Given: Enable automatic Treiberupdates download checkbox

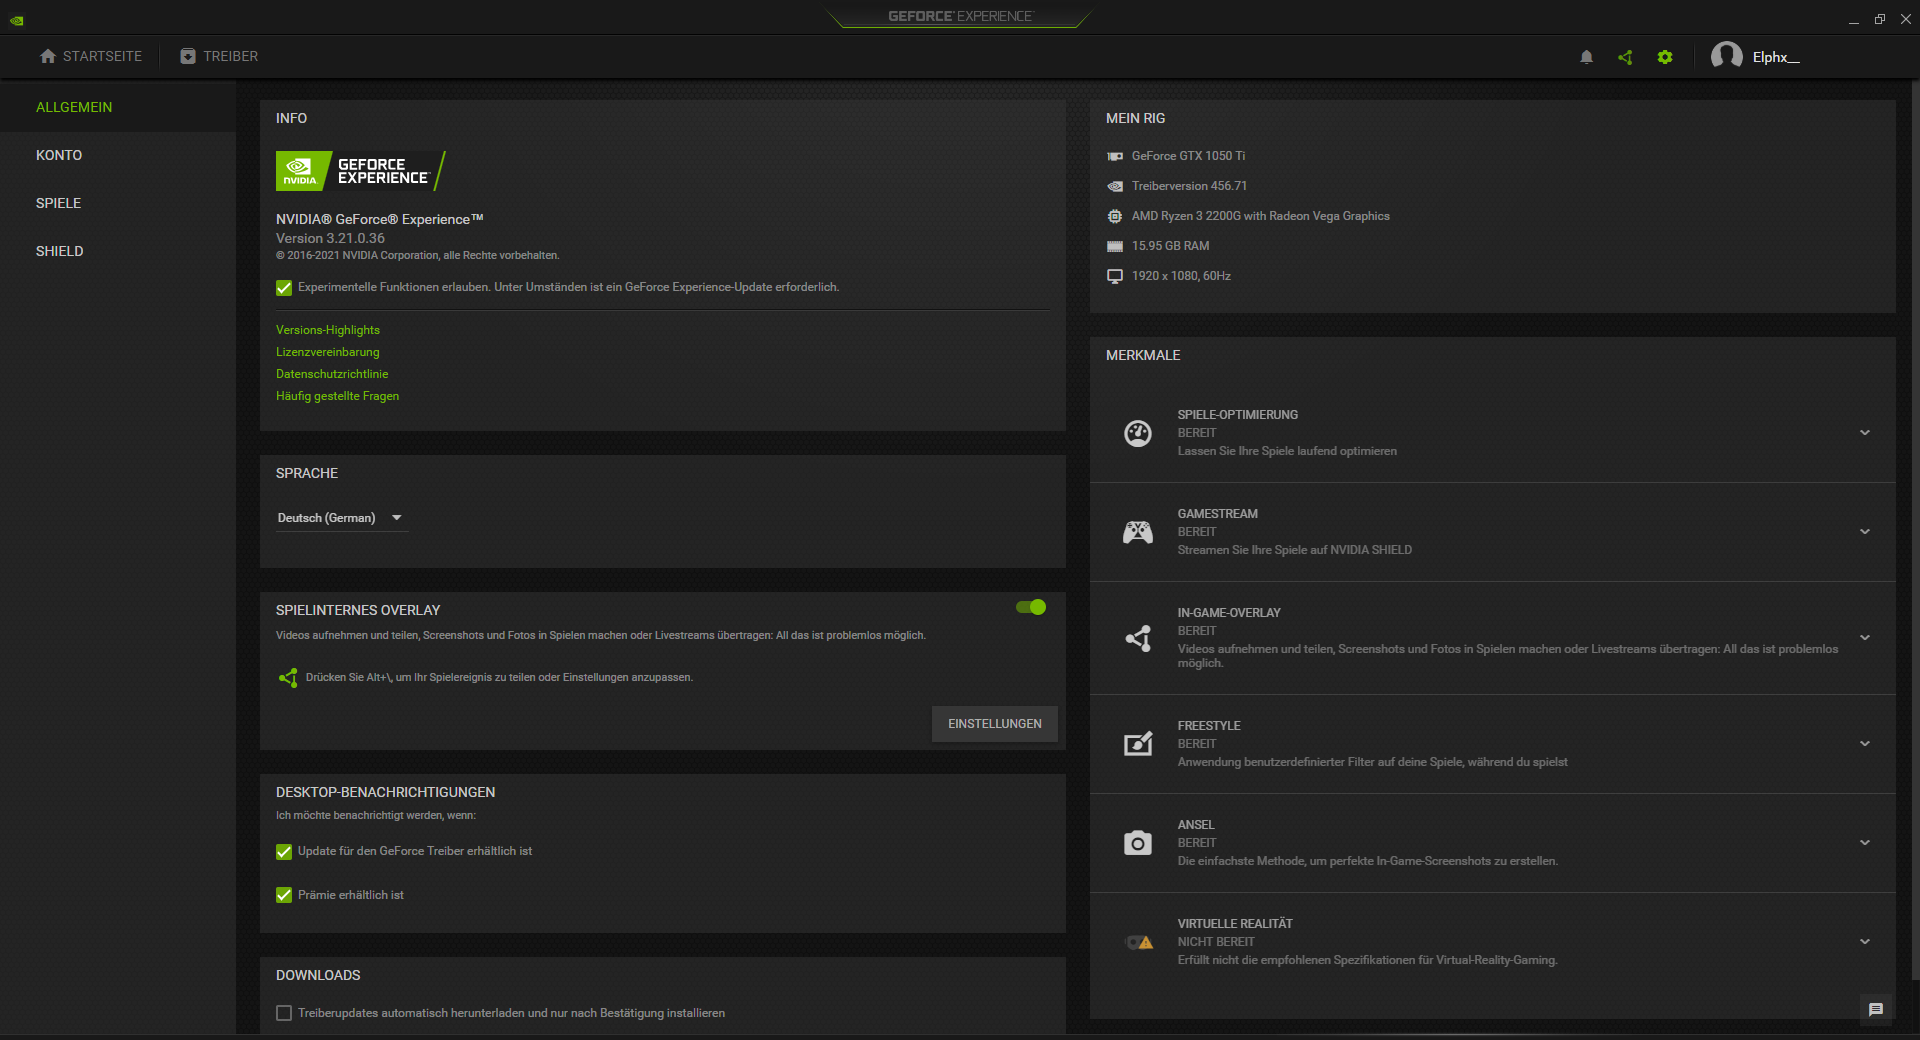Looking at the screenshot, I should (284, 1014).
